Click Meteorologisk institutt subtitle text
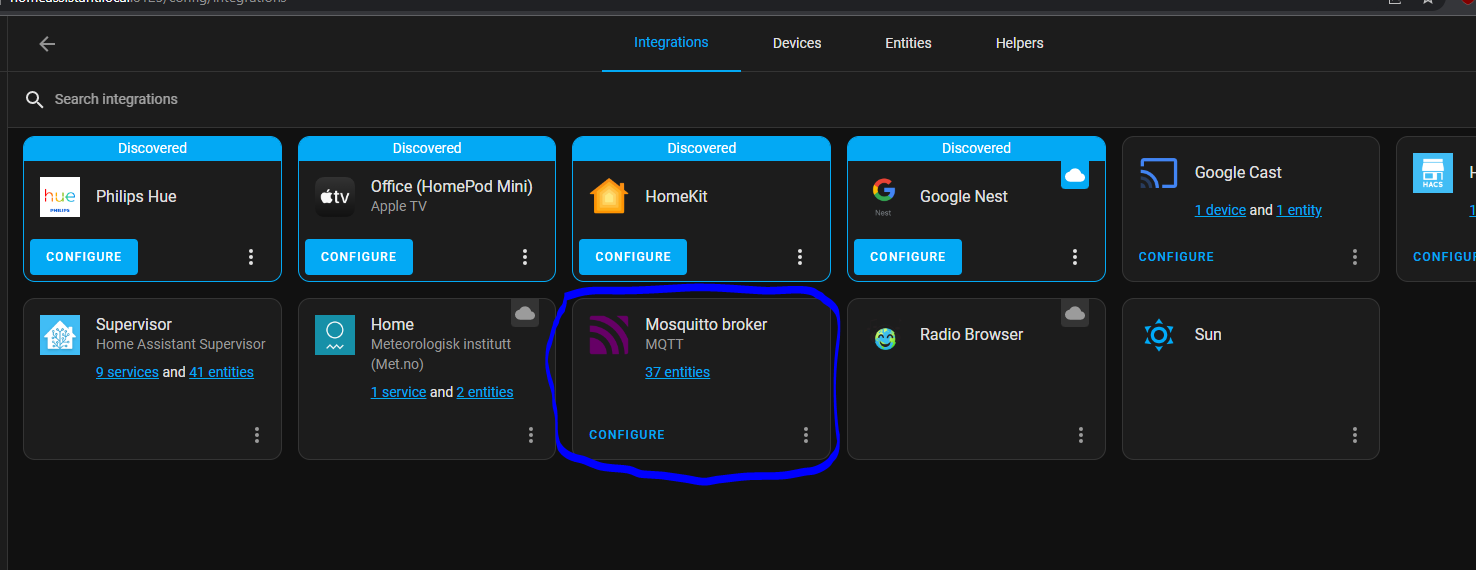 pos(441,354)
